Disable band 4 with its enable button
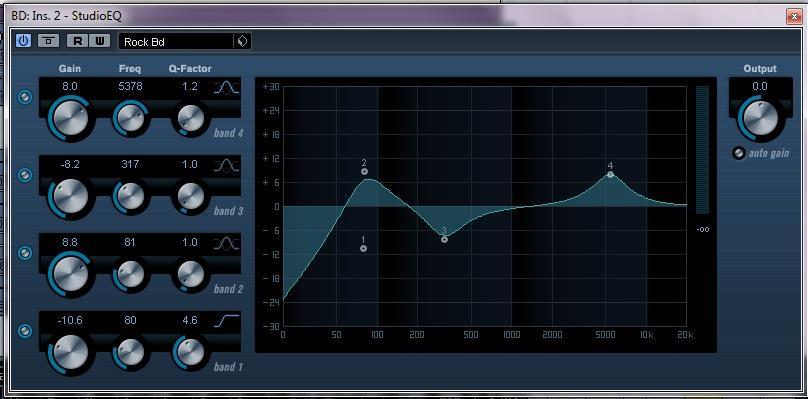The image size is (808, 399). pyautogui.click(x=24, y=97)
